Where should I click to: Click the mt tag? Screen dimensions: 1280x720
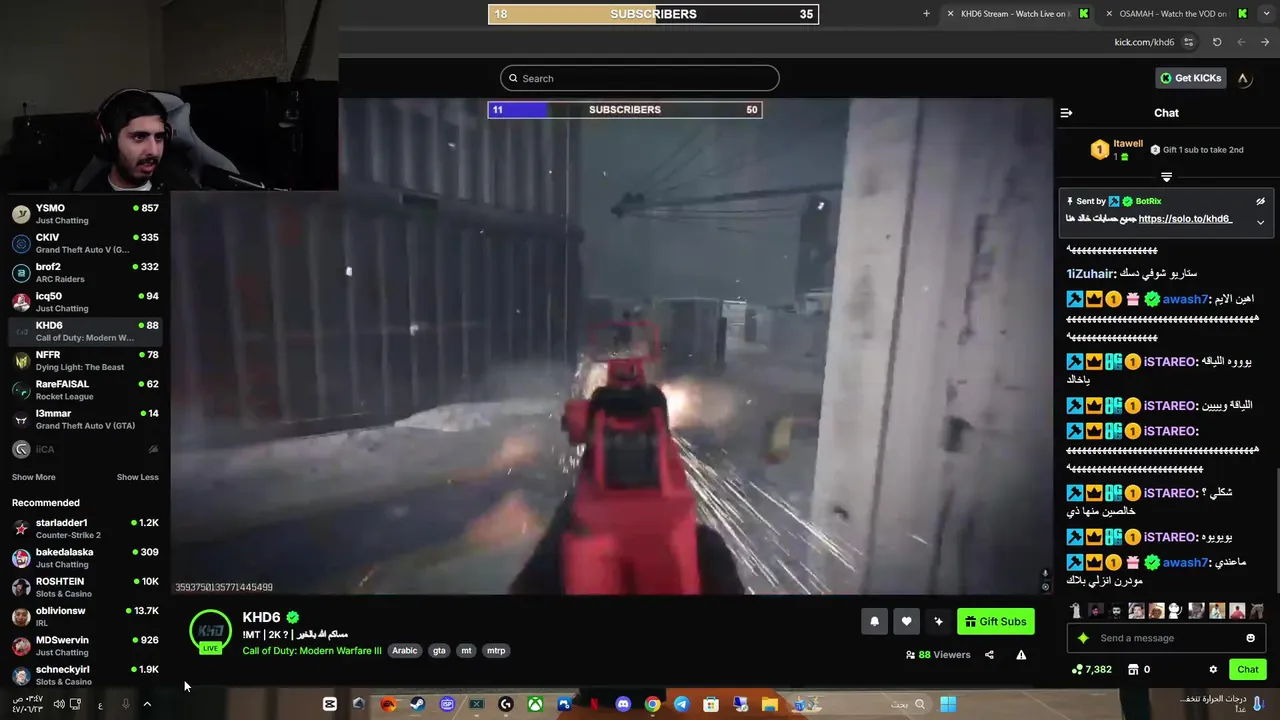point(466,651)
